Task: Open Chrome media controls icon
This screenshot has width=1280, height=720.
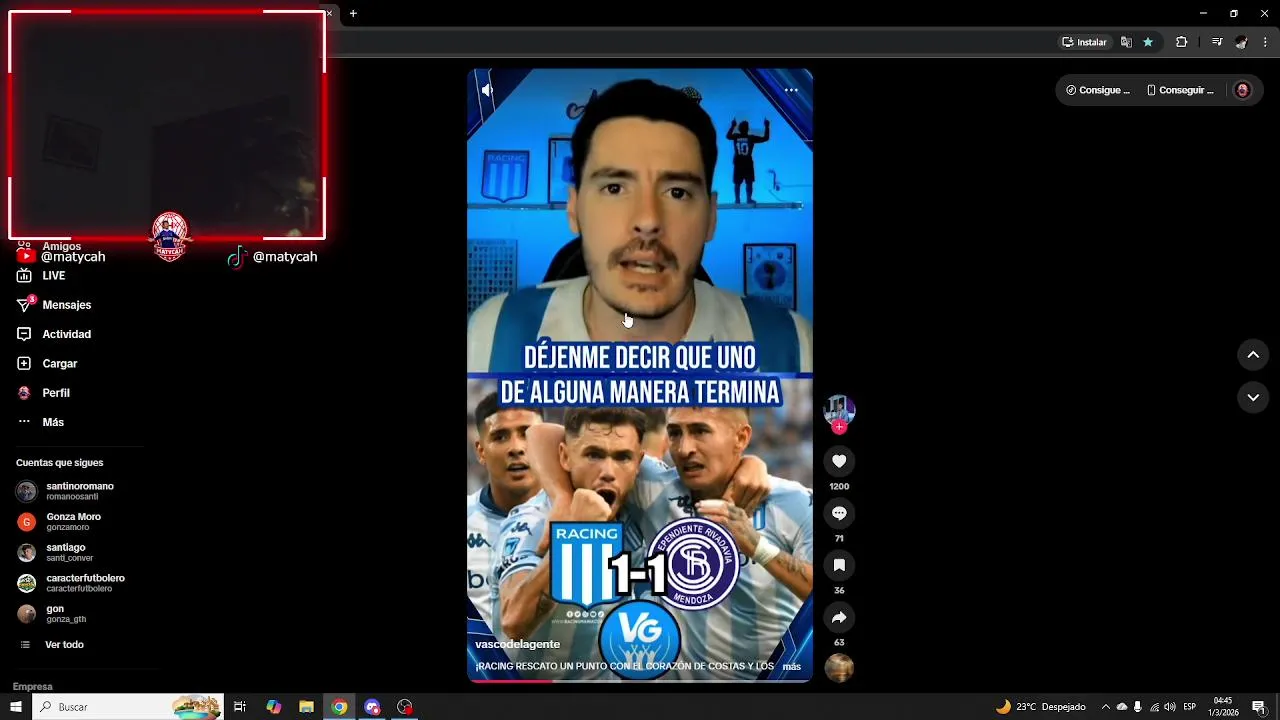Action: click(x=1217, y=42)
